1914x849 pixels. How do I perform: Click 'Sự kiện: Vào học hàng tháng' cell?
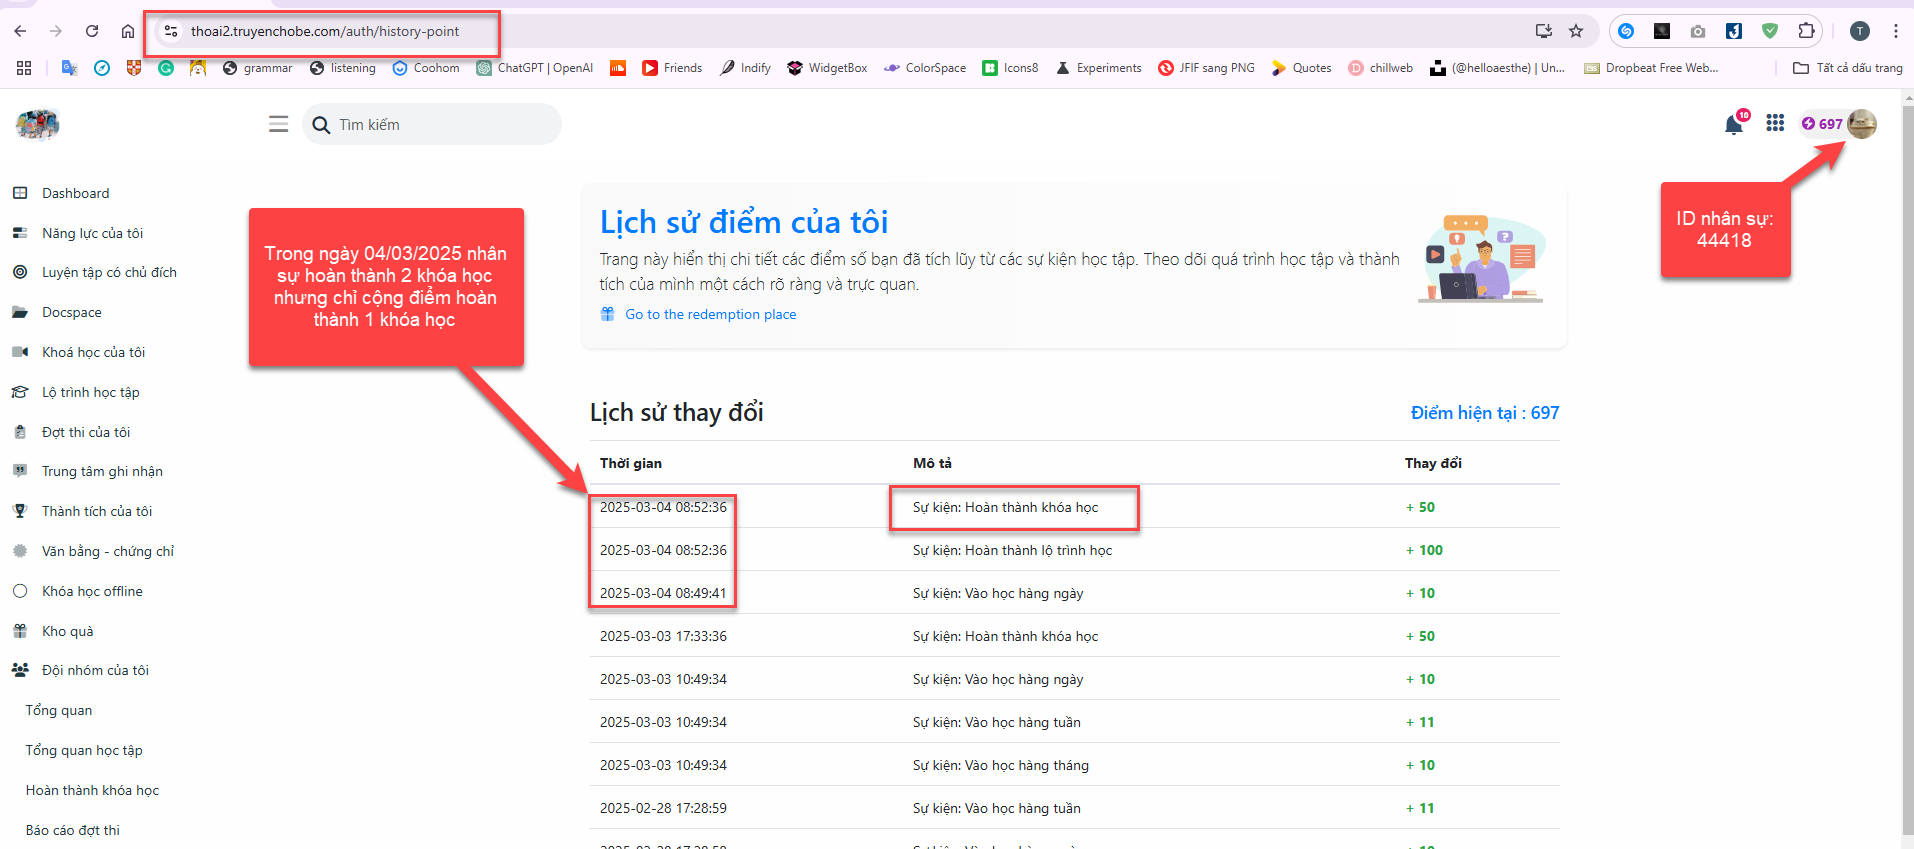pyautogui.click(x=1000, y=765)
